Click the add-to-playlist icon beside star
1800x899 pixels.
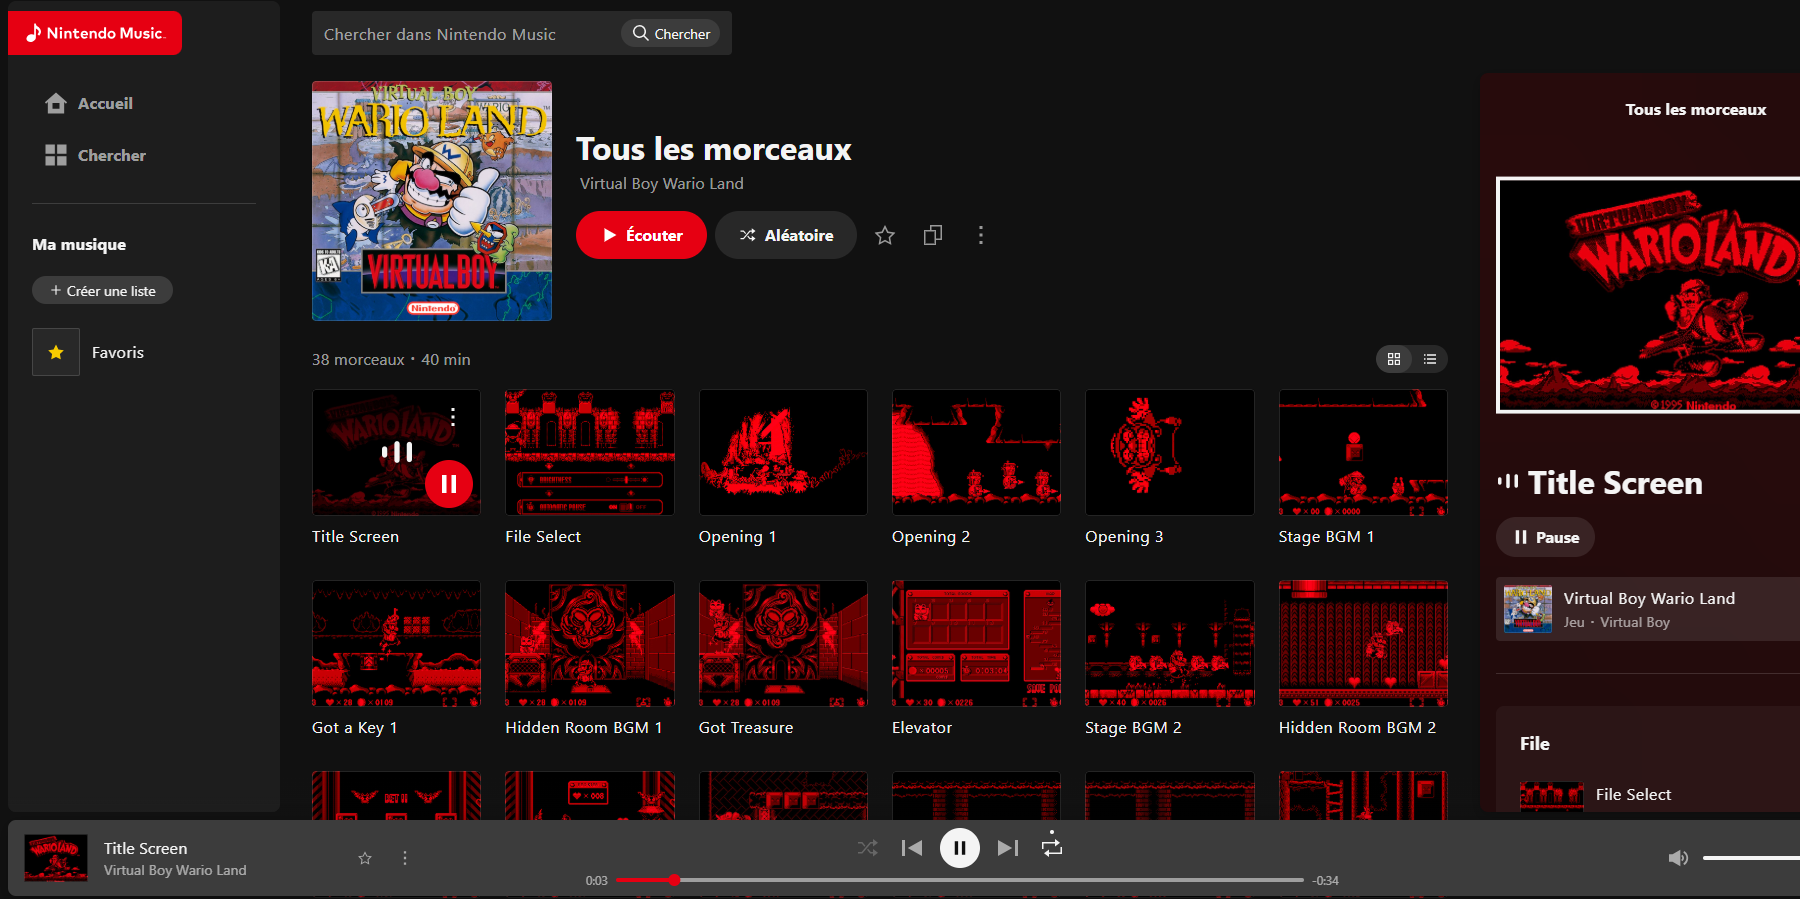pos(933,235)
